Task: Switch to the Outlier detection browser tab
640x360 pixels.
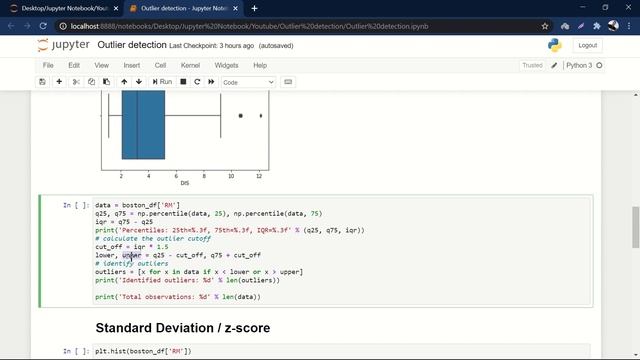Action: pos(184,8)
